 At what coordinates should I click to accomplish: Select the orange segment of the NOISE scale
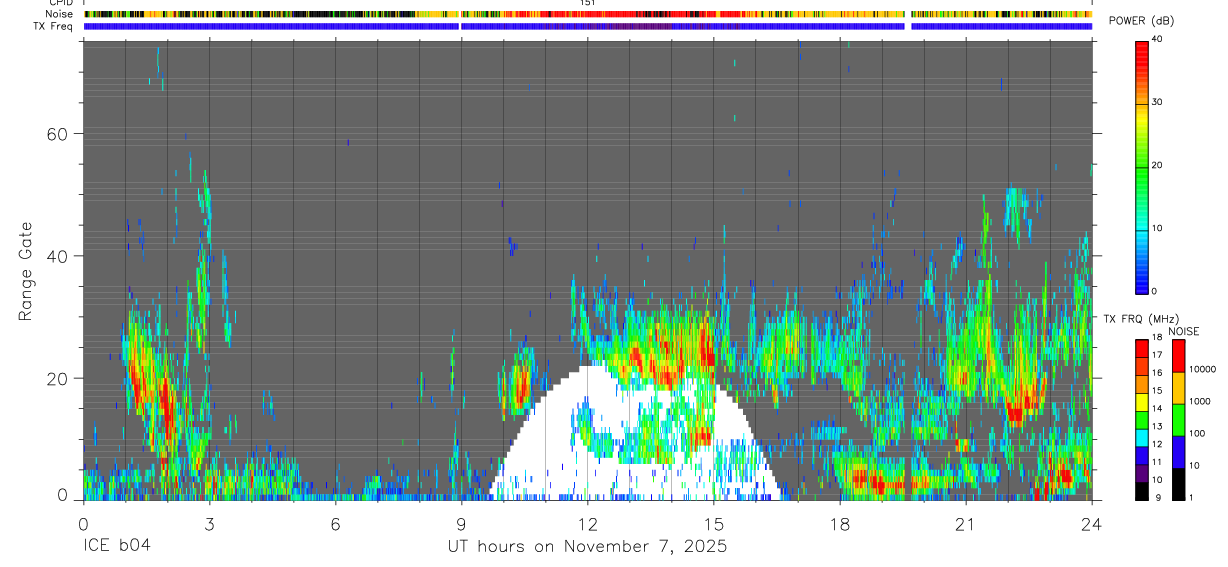[1177, 388]
